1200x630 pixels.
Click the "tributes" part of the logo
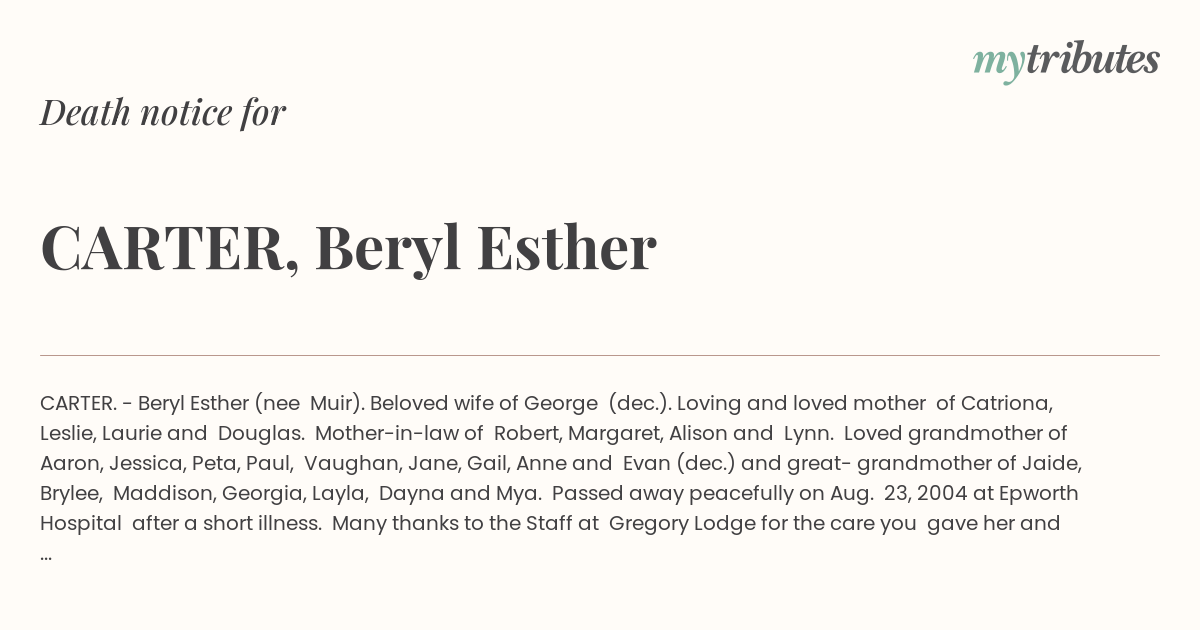pyautogui.click(x=1092, y=59)
